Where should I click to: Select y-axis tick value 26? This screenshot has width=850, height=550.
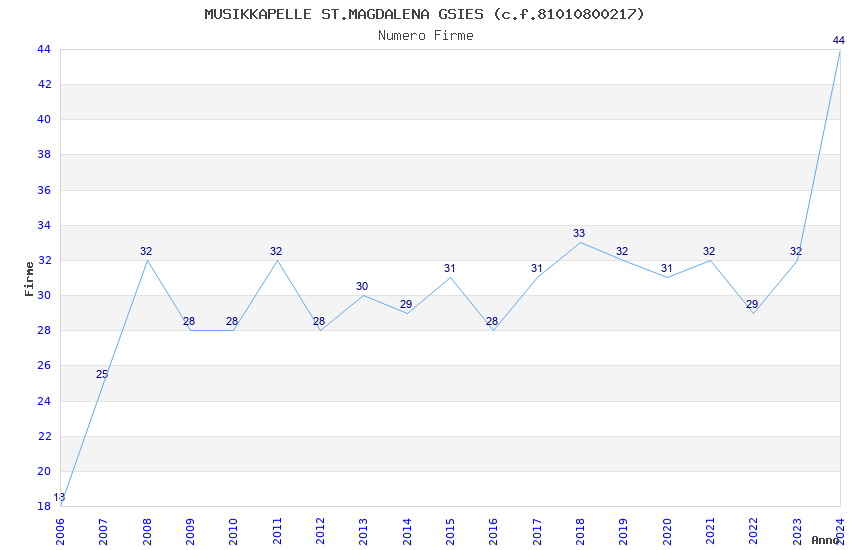(44, 365)
